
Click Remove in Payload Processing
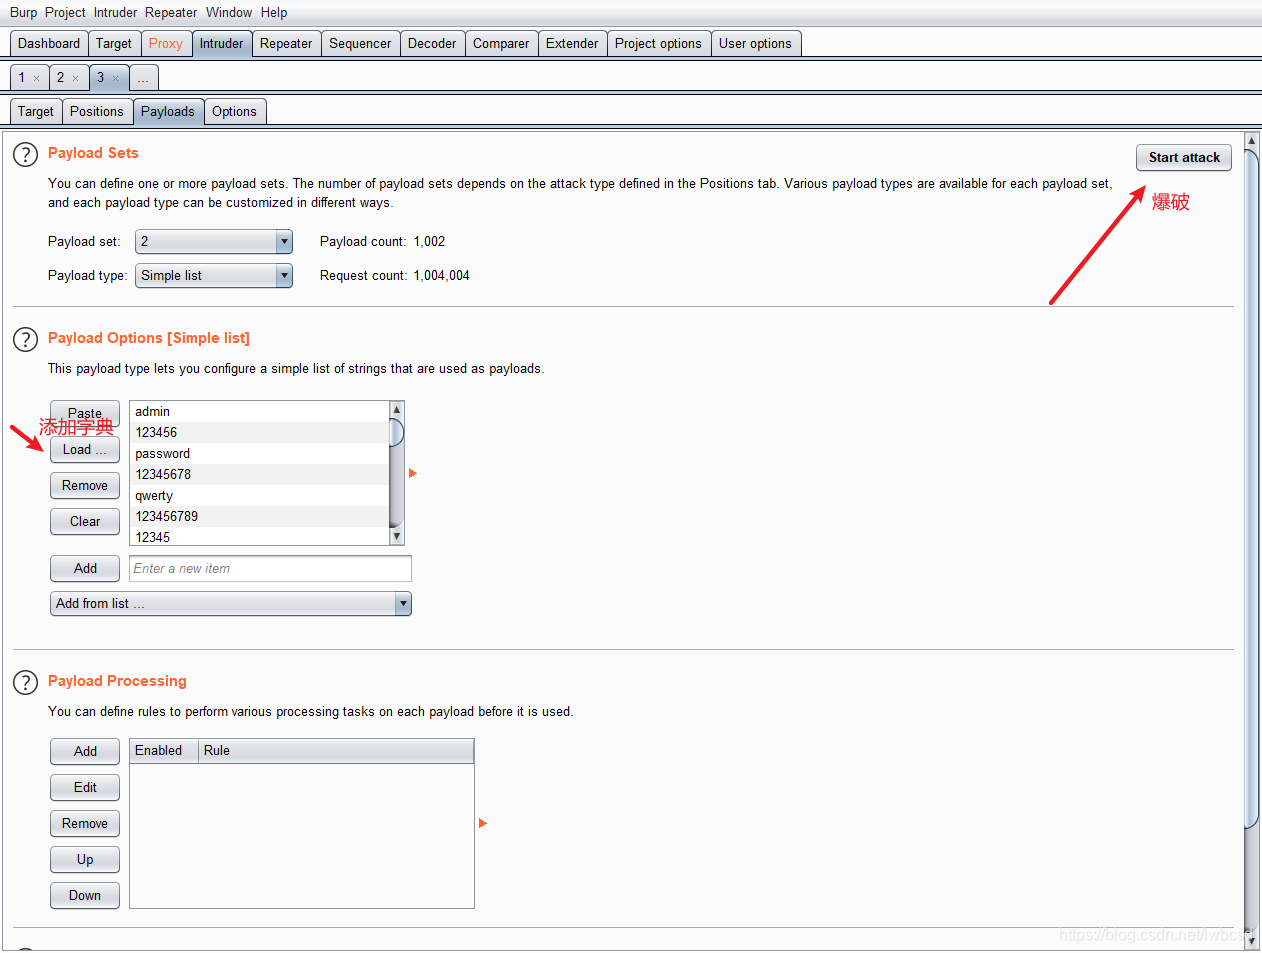[x=85, y=823]
